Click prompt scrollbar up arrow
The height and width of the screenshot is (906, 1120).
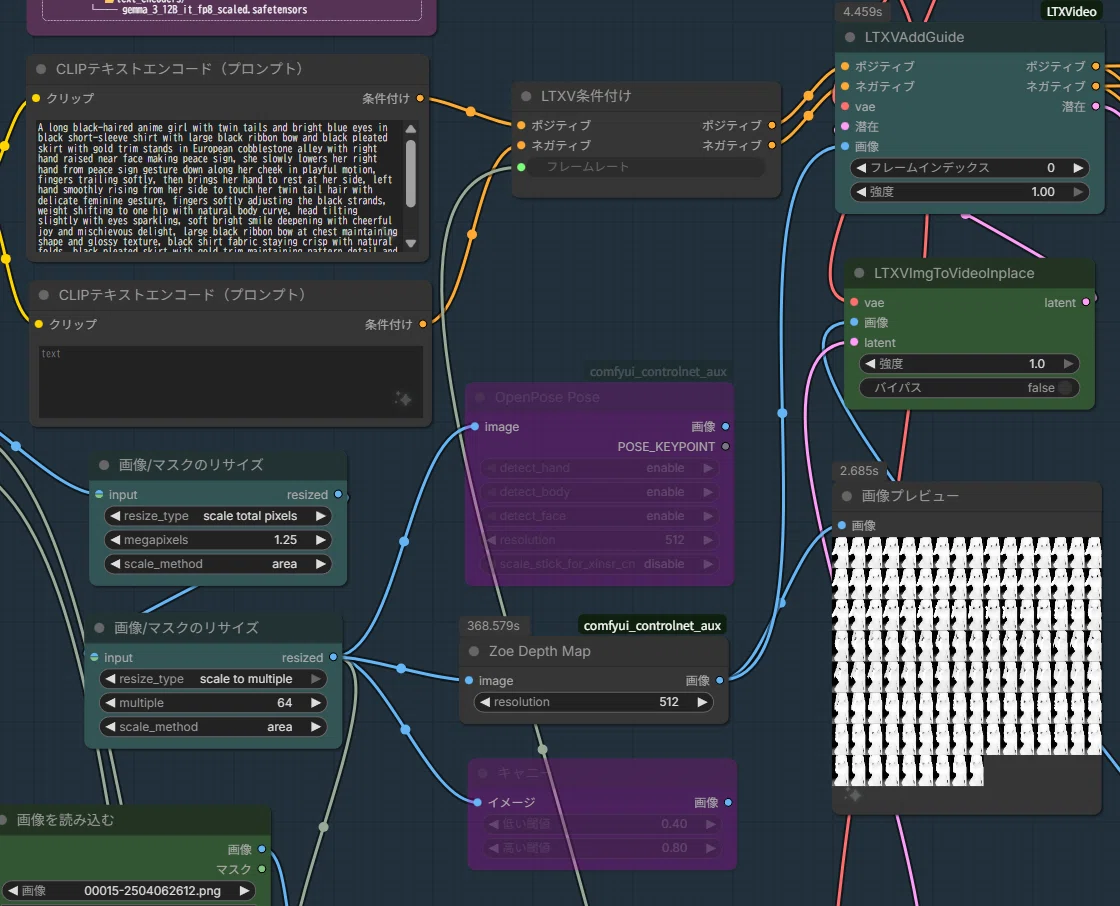[x=411, y=129]
